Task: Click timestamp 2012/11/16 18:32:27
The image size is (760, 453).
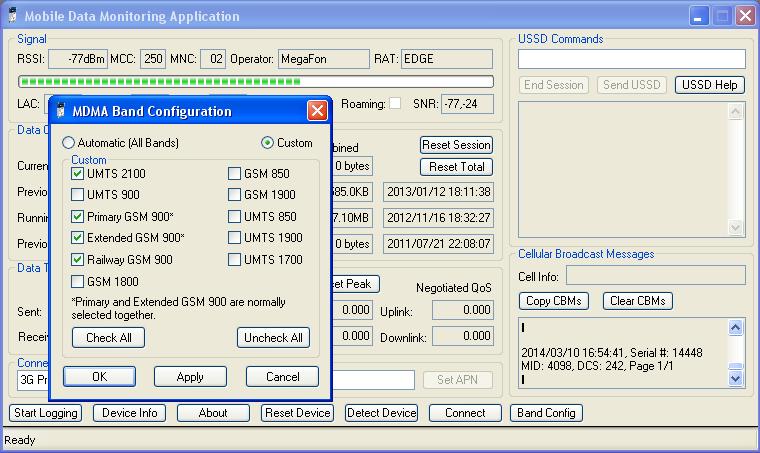Action: pyautogui.click(x=439, y=218)
